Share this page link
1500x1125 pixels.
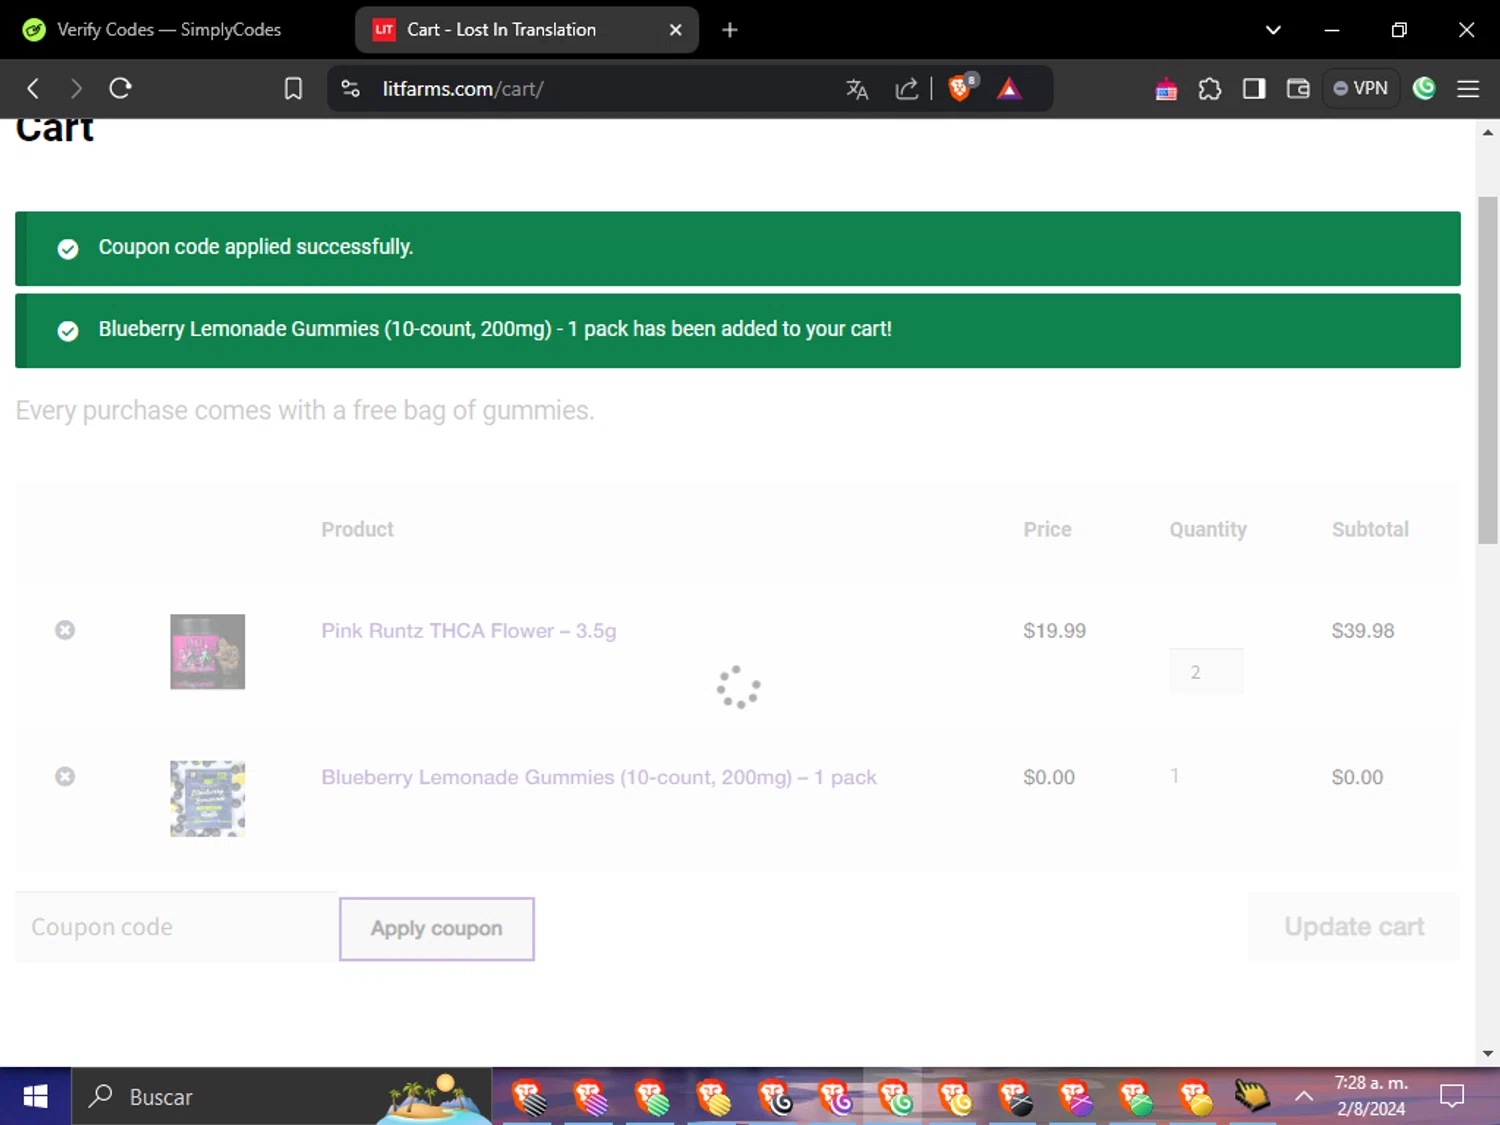(x=907, y=89)
